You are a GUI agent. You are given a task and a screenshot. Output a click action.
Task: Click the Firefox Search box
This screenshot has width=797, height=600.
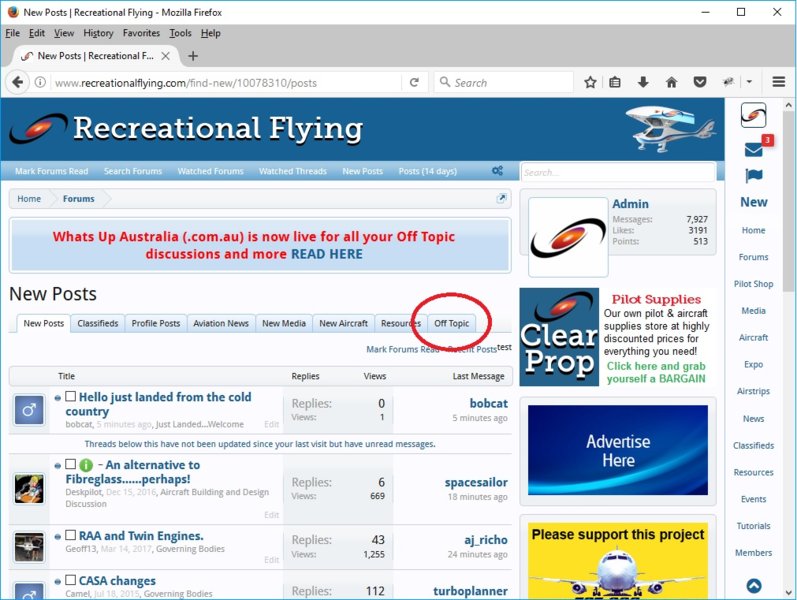click(x=503, y=82)
